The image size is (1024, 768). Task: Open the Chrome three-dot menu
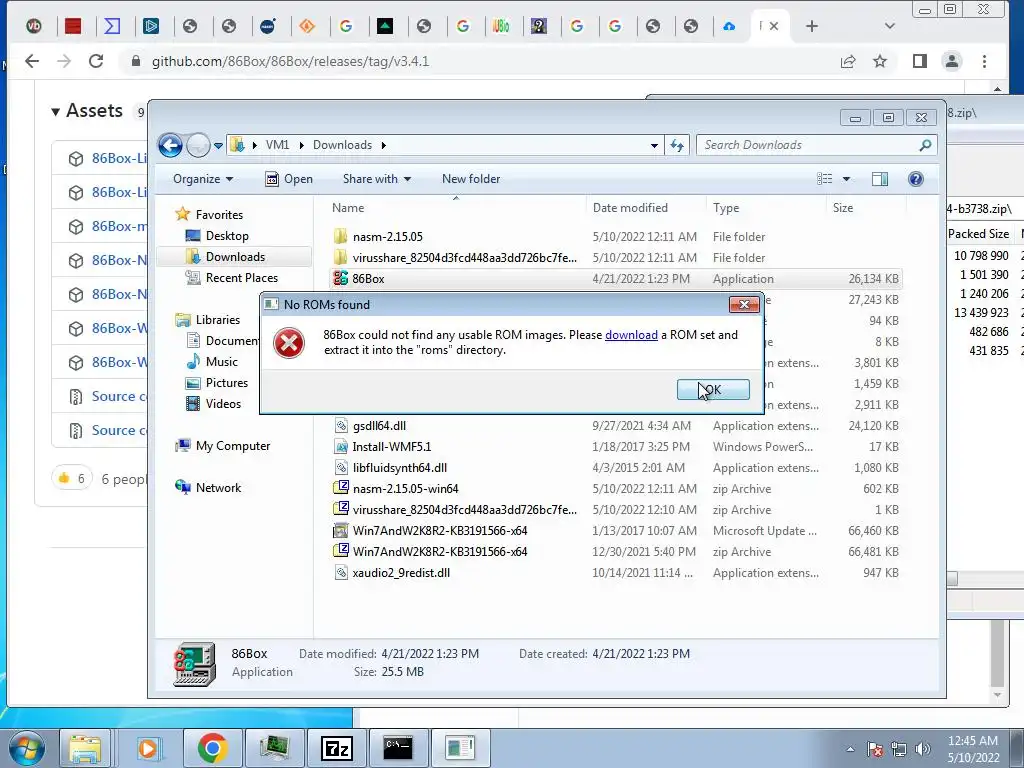pos(984,61)
